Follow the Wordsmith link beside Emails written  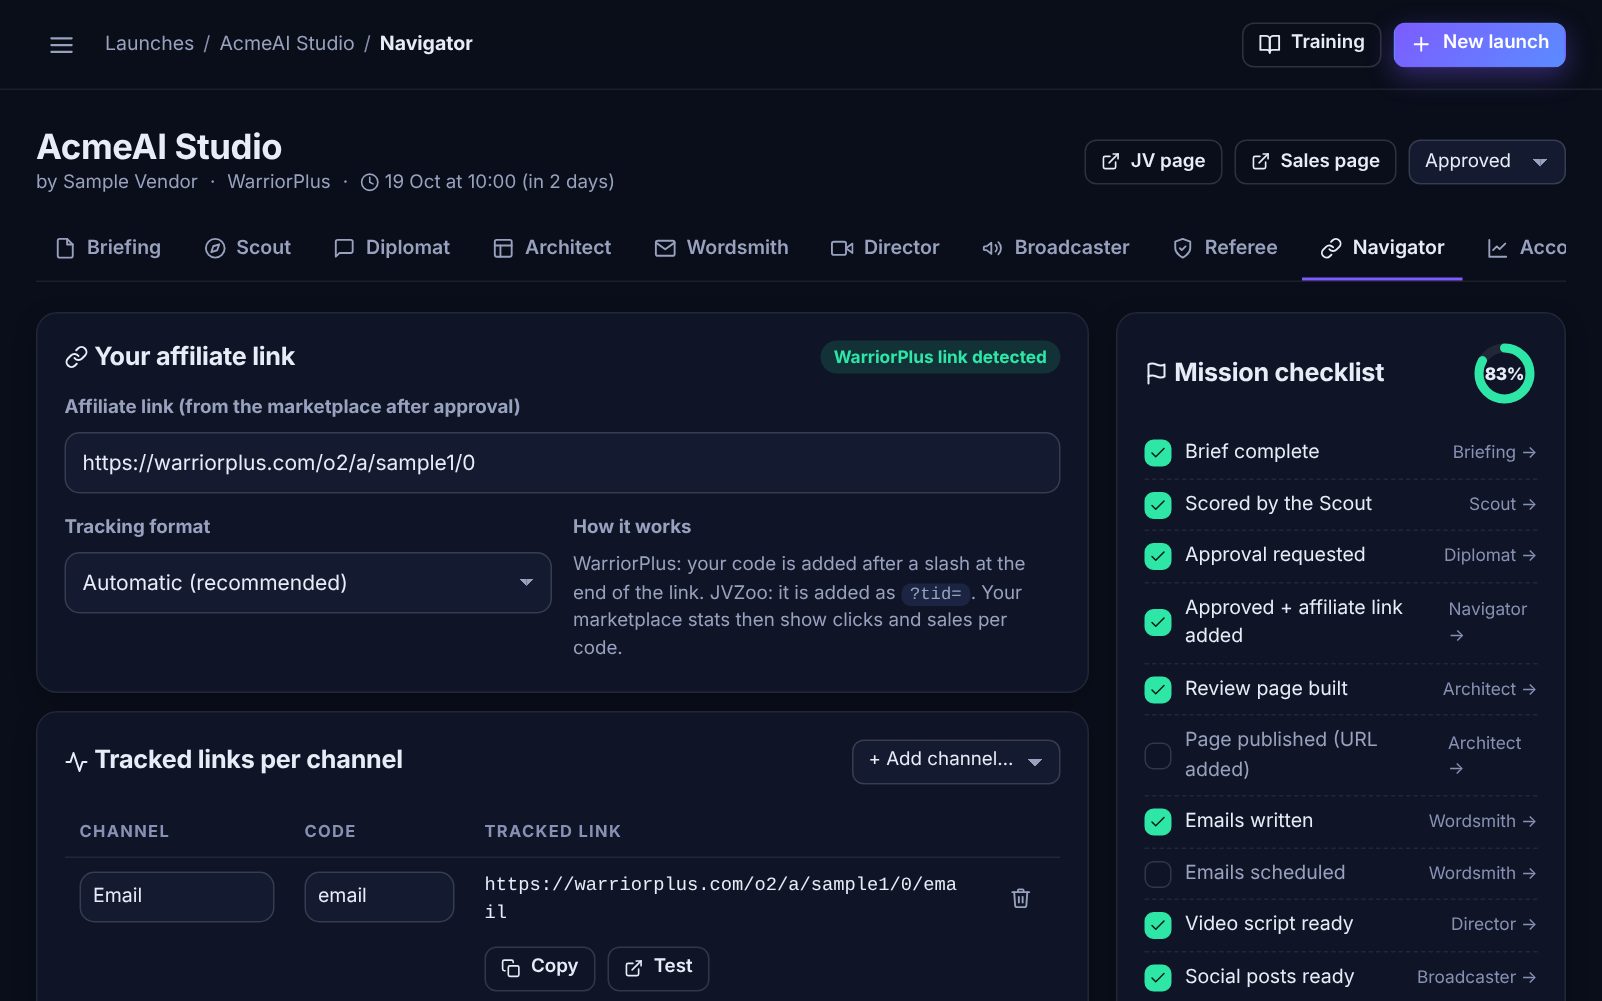click(x=1482, y=822)
